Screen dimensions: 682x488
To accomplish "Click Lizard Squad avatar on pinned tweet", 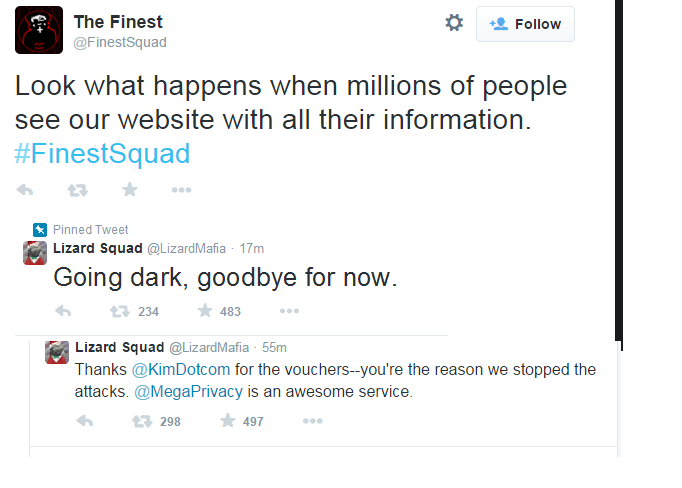I will click(x=35, y=253).
